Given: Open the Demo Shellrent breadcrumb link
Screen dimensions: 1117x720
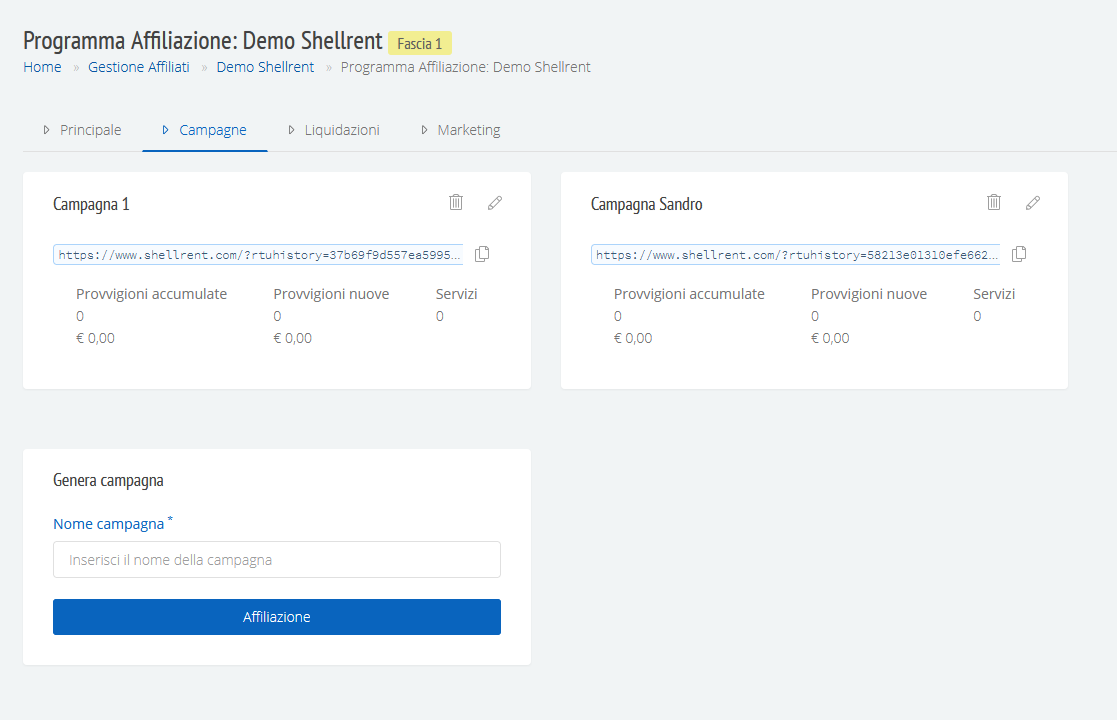Looking at the screenshot, I should coord(265,67).
